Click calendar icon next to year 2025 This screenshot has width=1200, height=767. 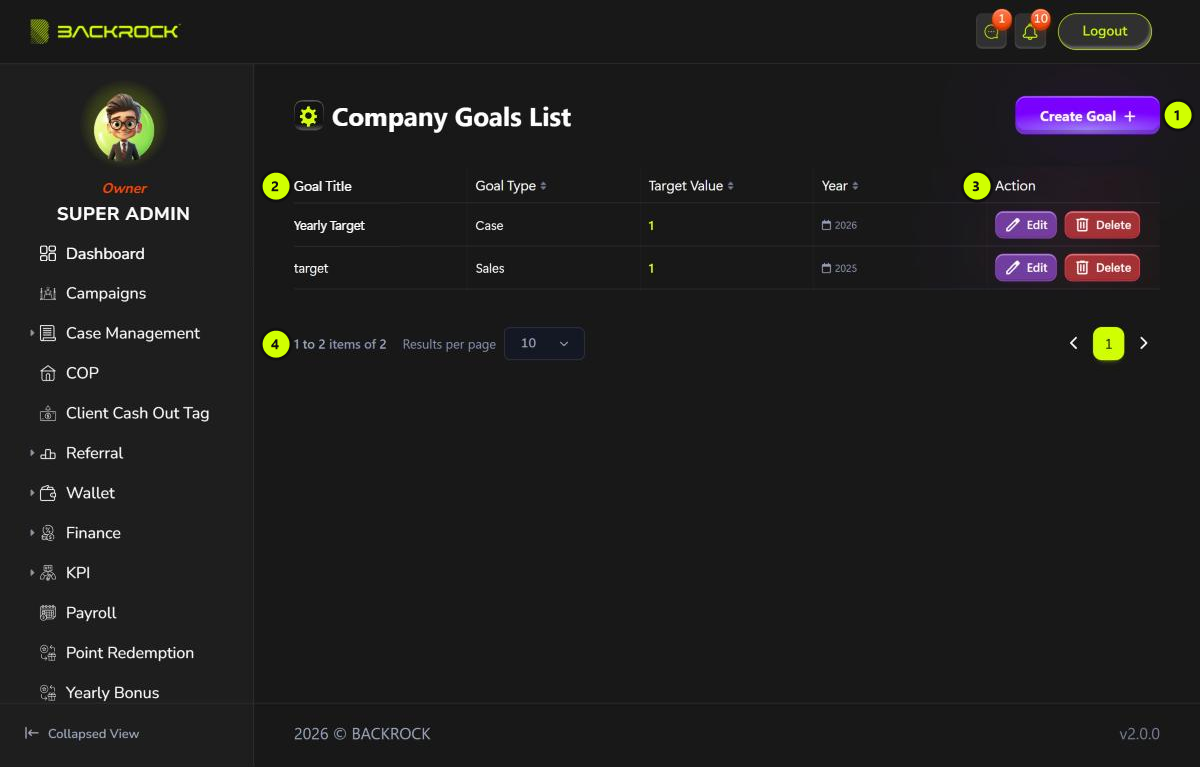pos(826,269)
